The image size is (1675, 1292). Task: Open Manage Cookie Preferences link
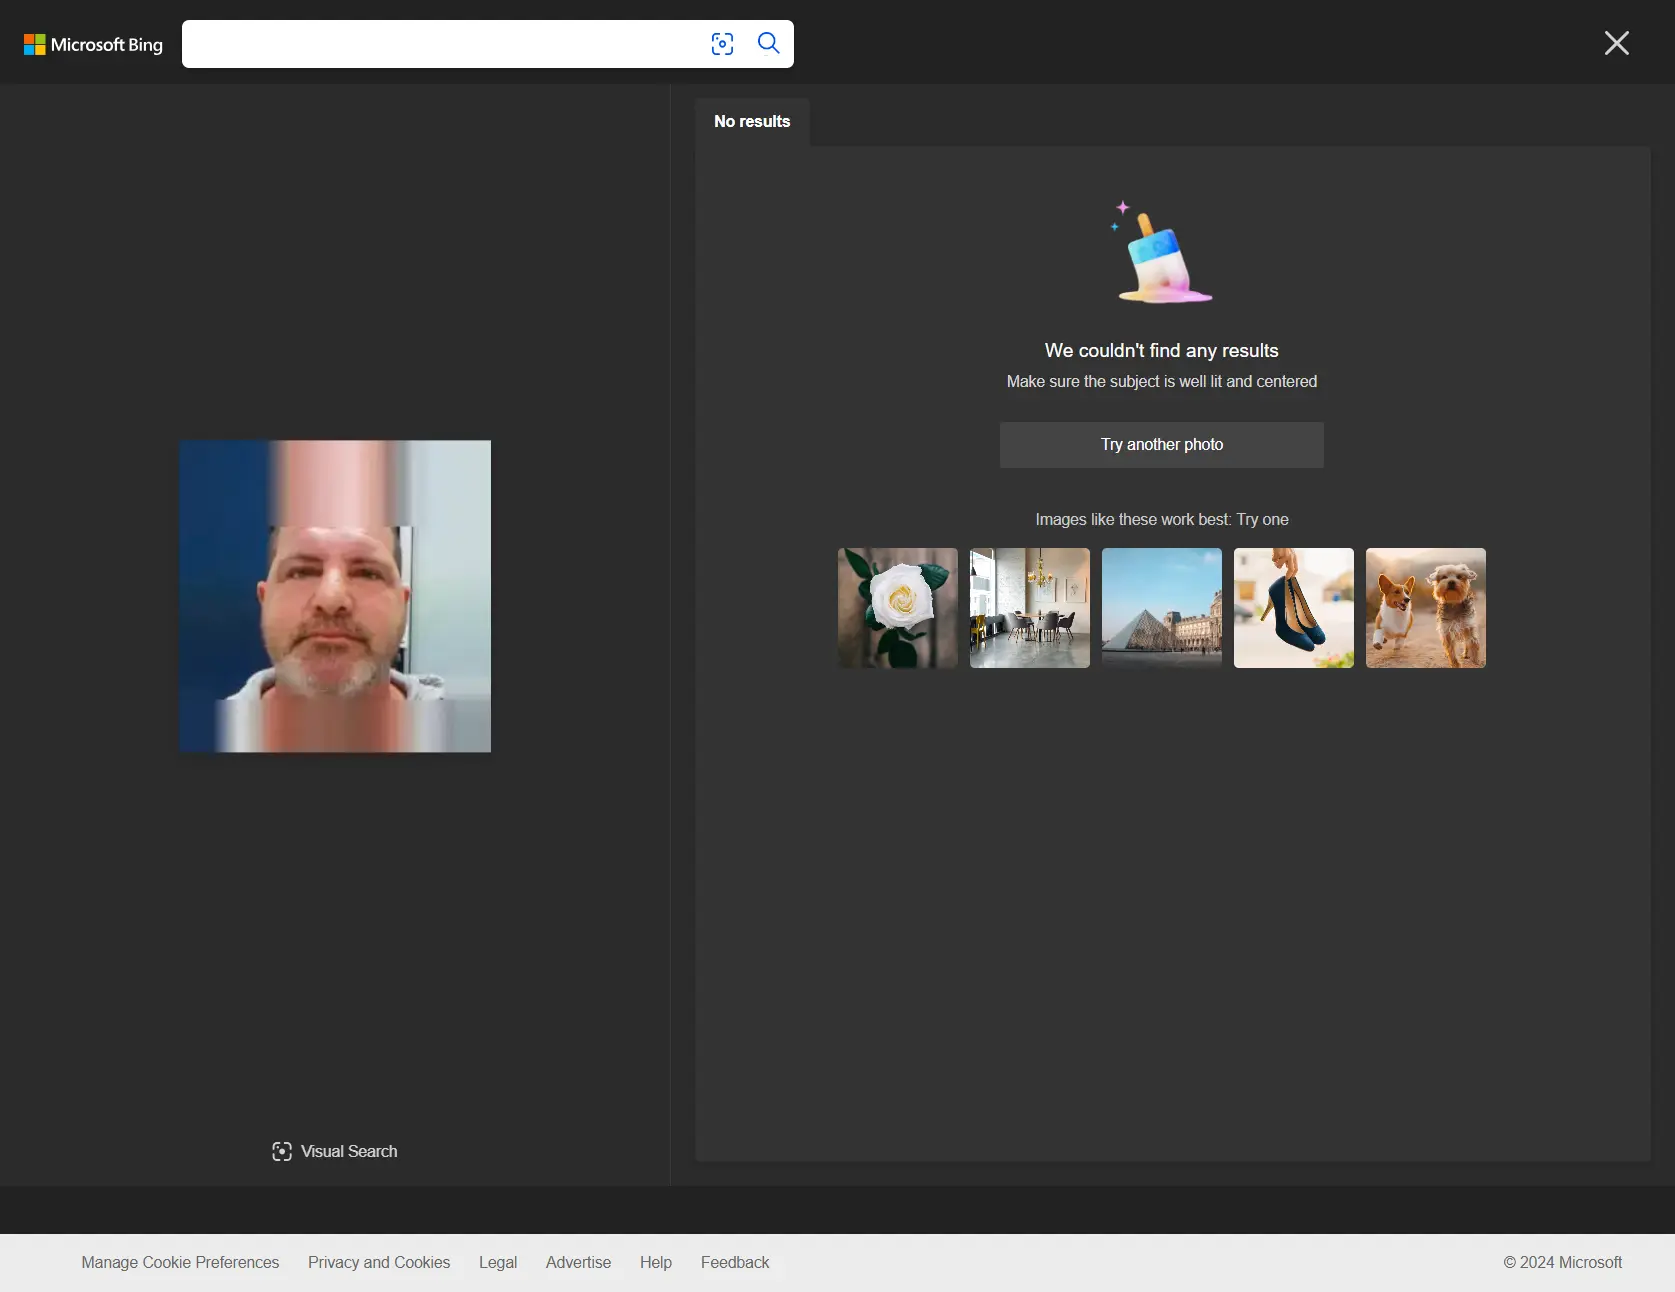click(x=180, y=1262)
